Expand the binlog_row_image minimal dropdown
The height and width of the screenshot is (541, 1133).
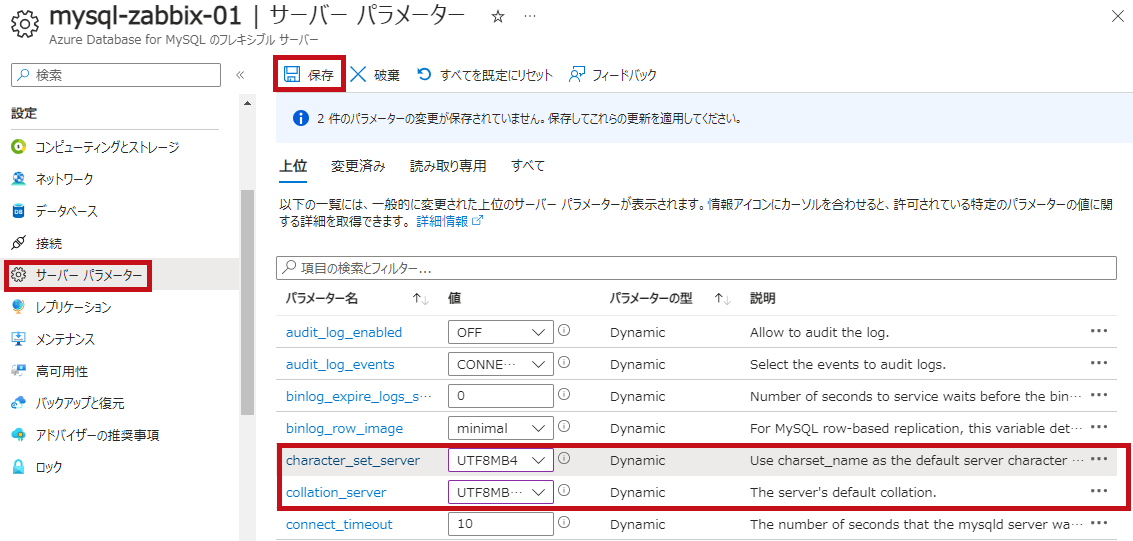(x=501, y=428)
